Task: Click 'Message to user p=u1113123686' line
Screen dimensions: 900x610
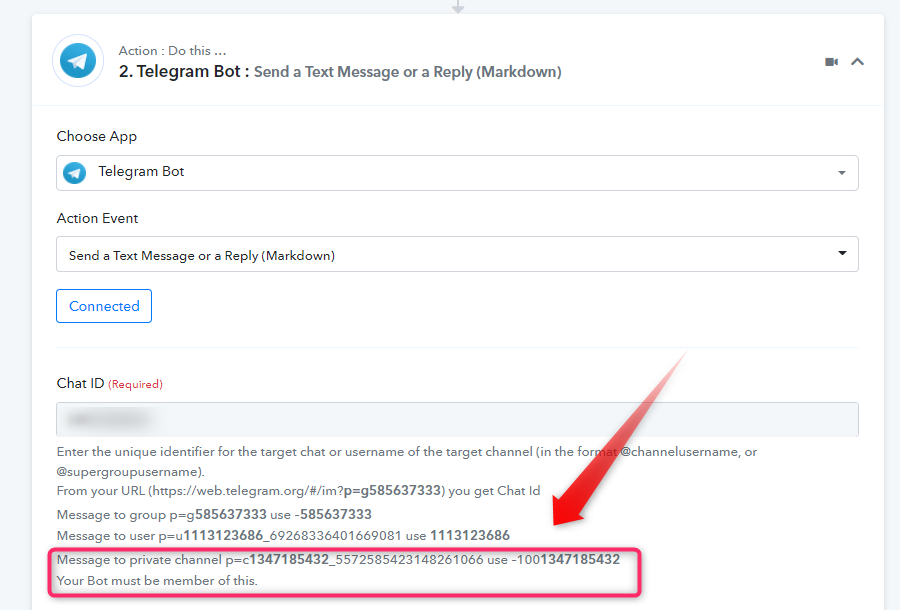Action: [283, 535]
